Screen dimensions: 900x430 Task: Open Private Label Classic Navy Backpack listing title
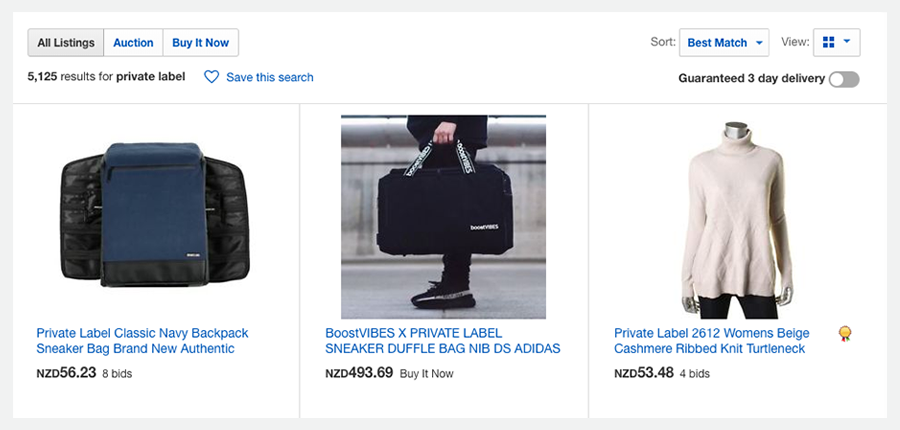[142, 341]
